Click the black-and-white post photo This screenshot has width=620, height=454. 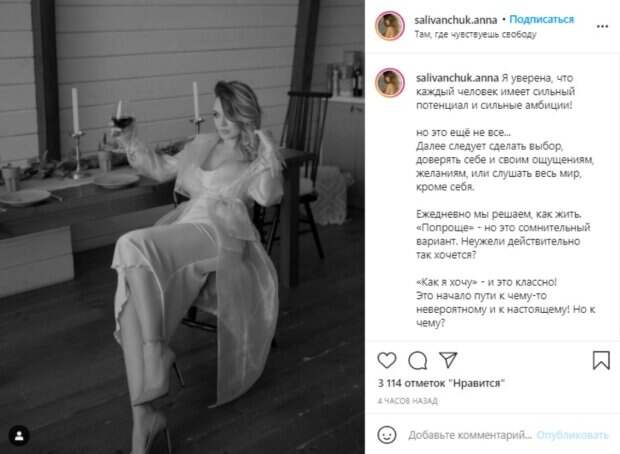pyautogui.click(x=182, y=227)
